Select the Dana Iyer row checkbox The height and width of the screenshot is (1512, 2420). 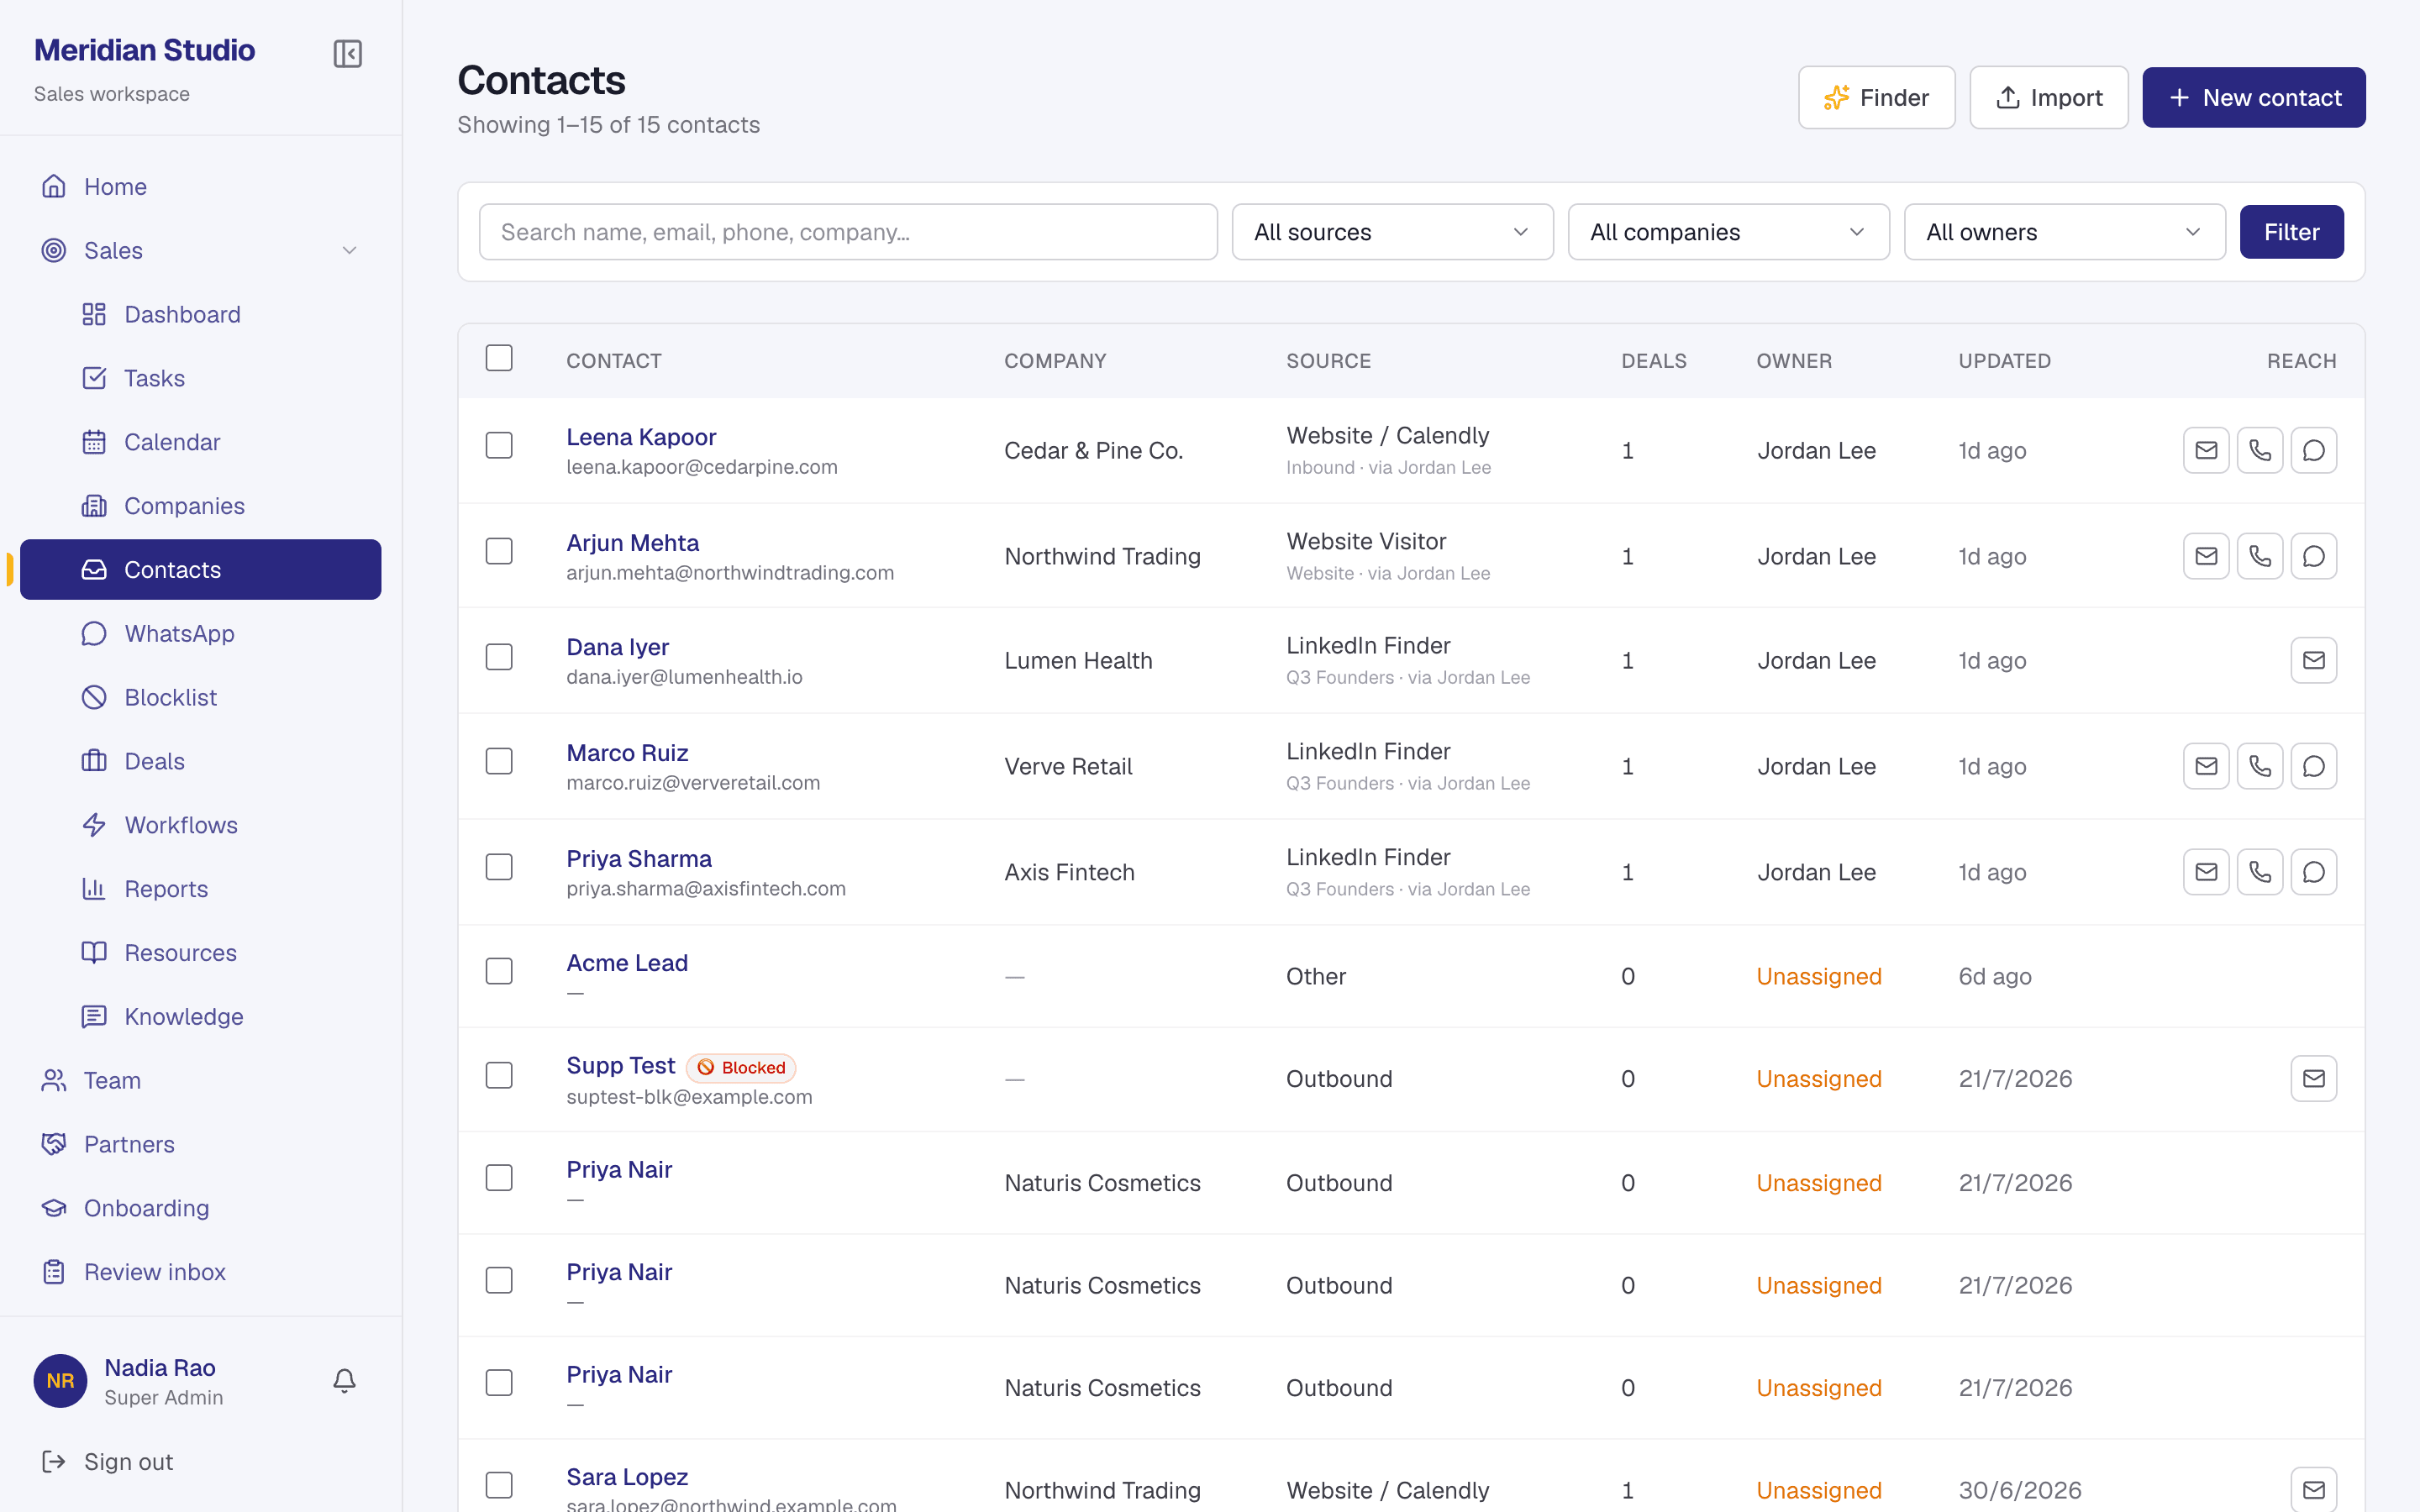pos(499,657)
